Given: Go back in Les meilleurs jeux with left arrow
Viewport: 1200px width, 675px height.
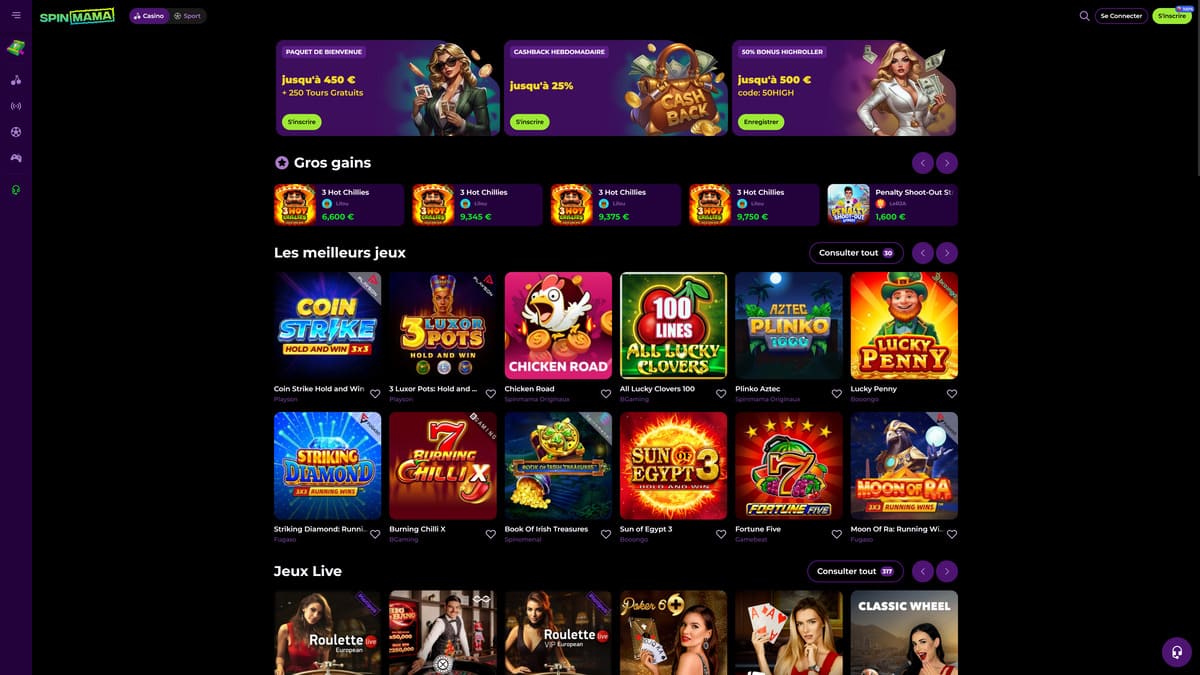Looking at the screenshot, I should pos(922,253).
